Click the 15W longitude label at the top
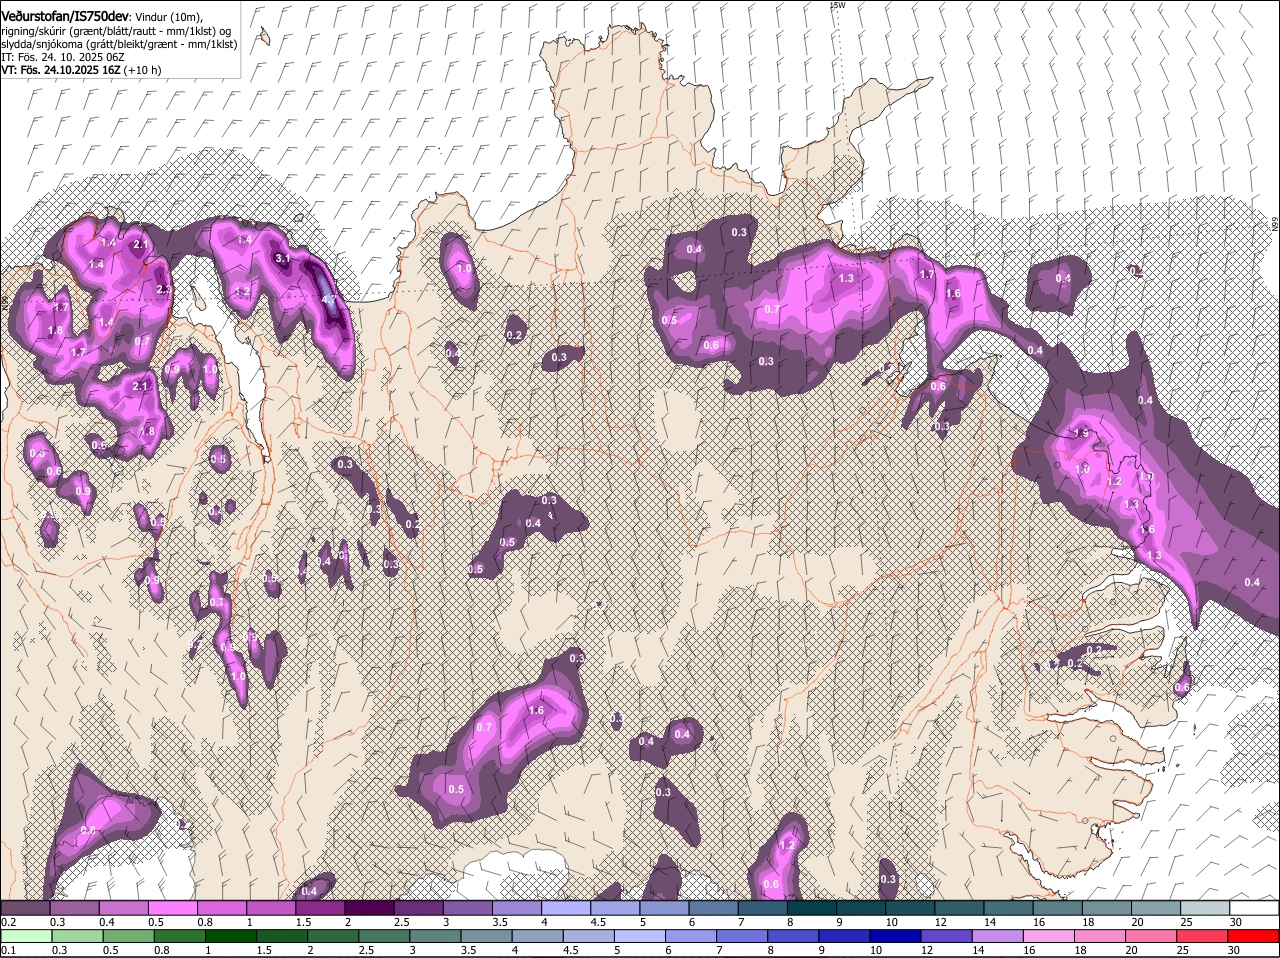Image resolution: width=1280 pixels, height=958 pixels. click(838, 5)
